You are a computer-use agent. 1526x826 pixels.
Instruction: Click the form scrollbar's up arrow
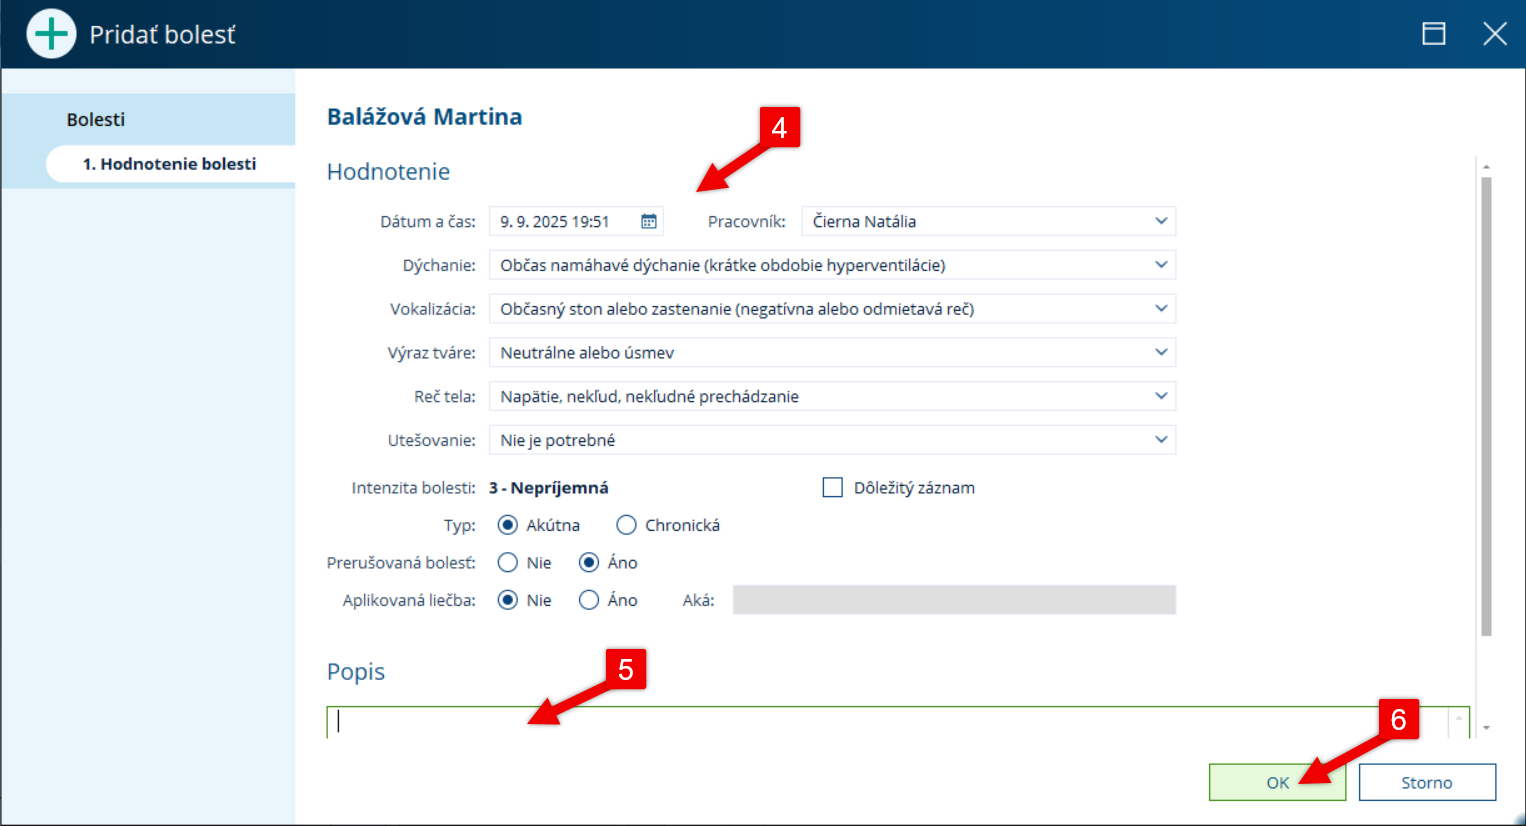[1486, 166]
